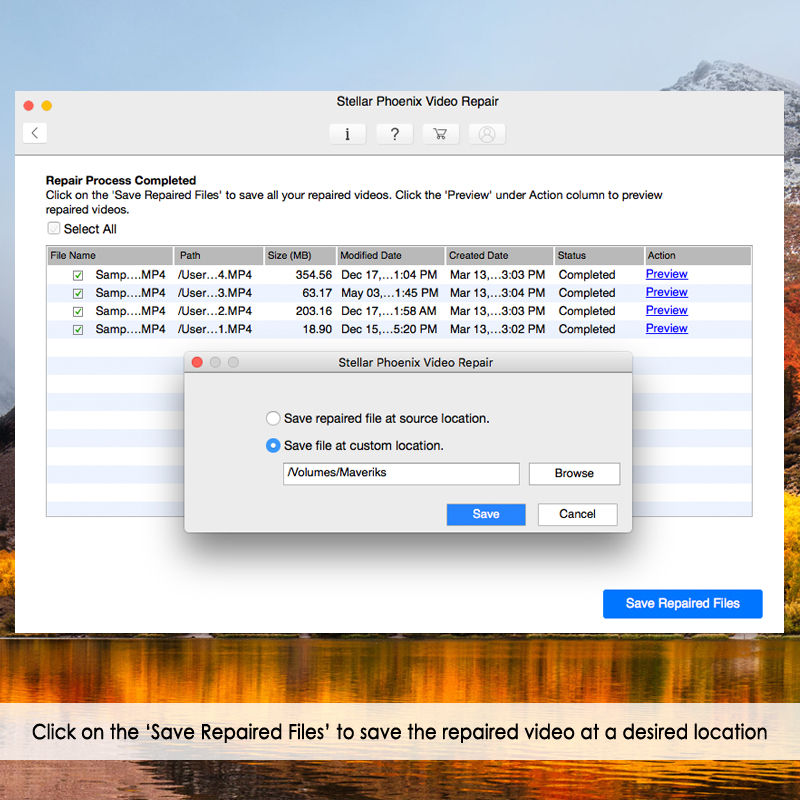Click modified date 'Dec 15,…5:20 PM'

(389, 329)
